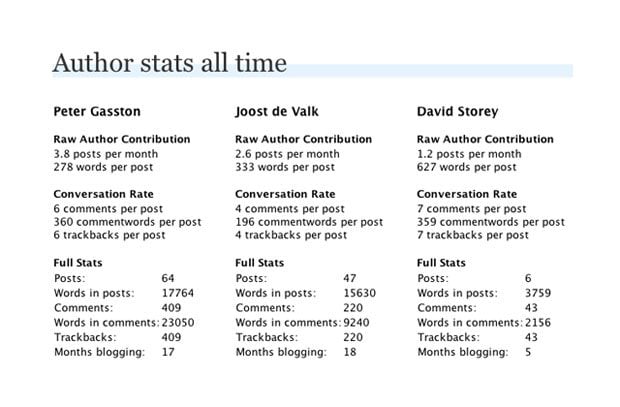Click the post count value 64
620x407 pixels.
[x=170, y=278]
